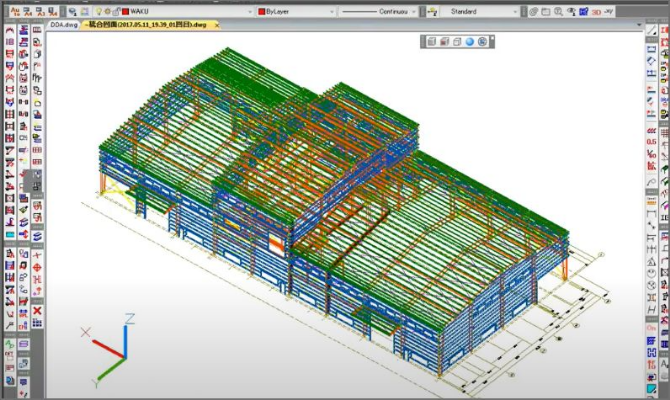Click the CH icon in left toolbar
The width and height of the screenshot is (670, 400).
(24, 138)
